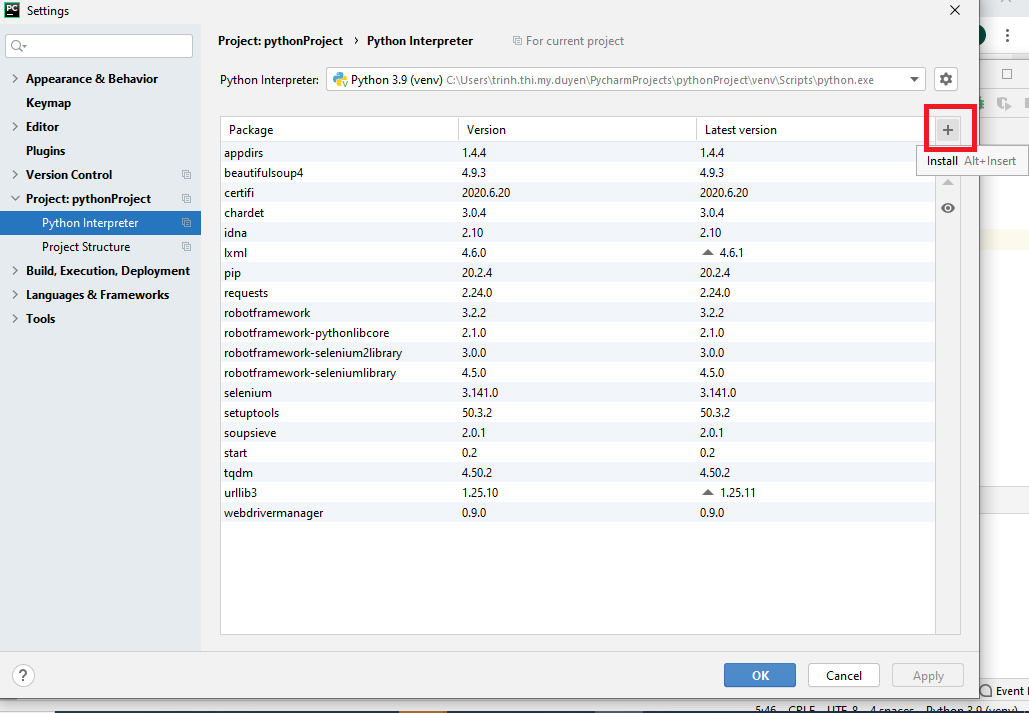The width and height of the screenshot is (1029, 713).
Task: Open the three-dot menu in background window
Action: 1007,35
